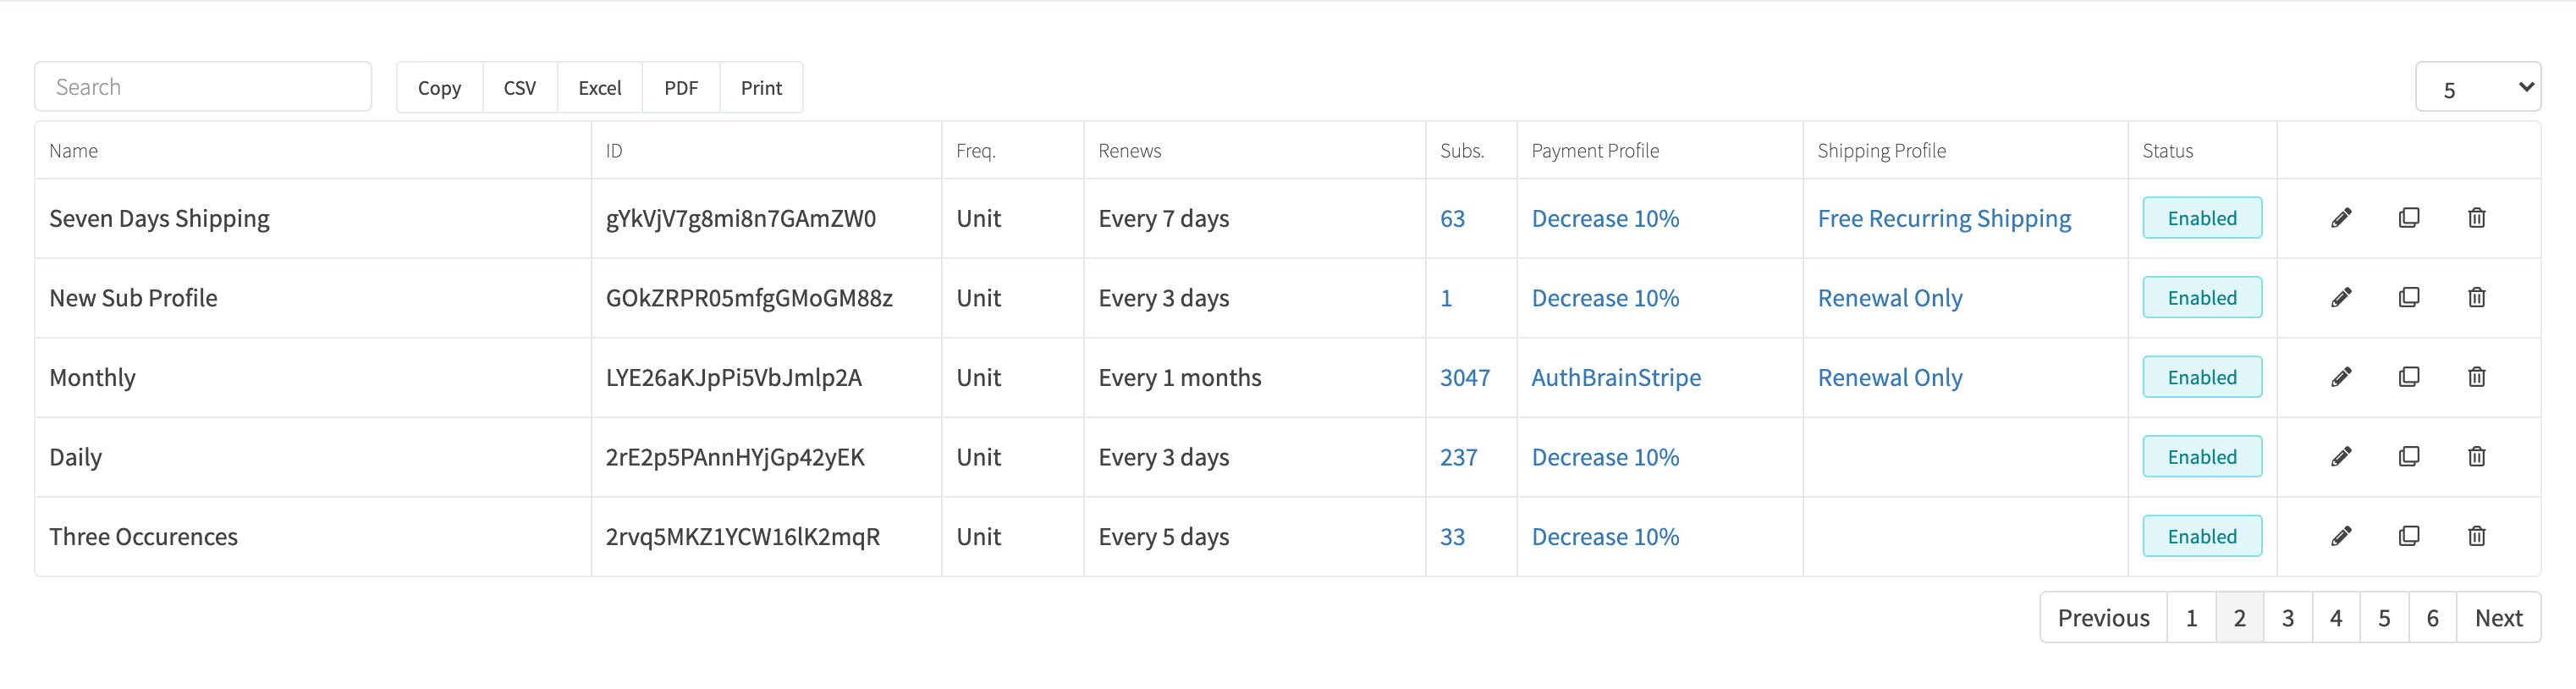Edit the Daily profile
This screenshot has width=2576, height=689.
point(2341,457)
